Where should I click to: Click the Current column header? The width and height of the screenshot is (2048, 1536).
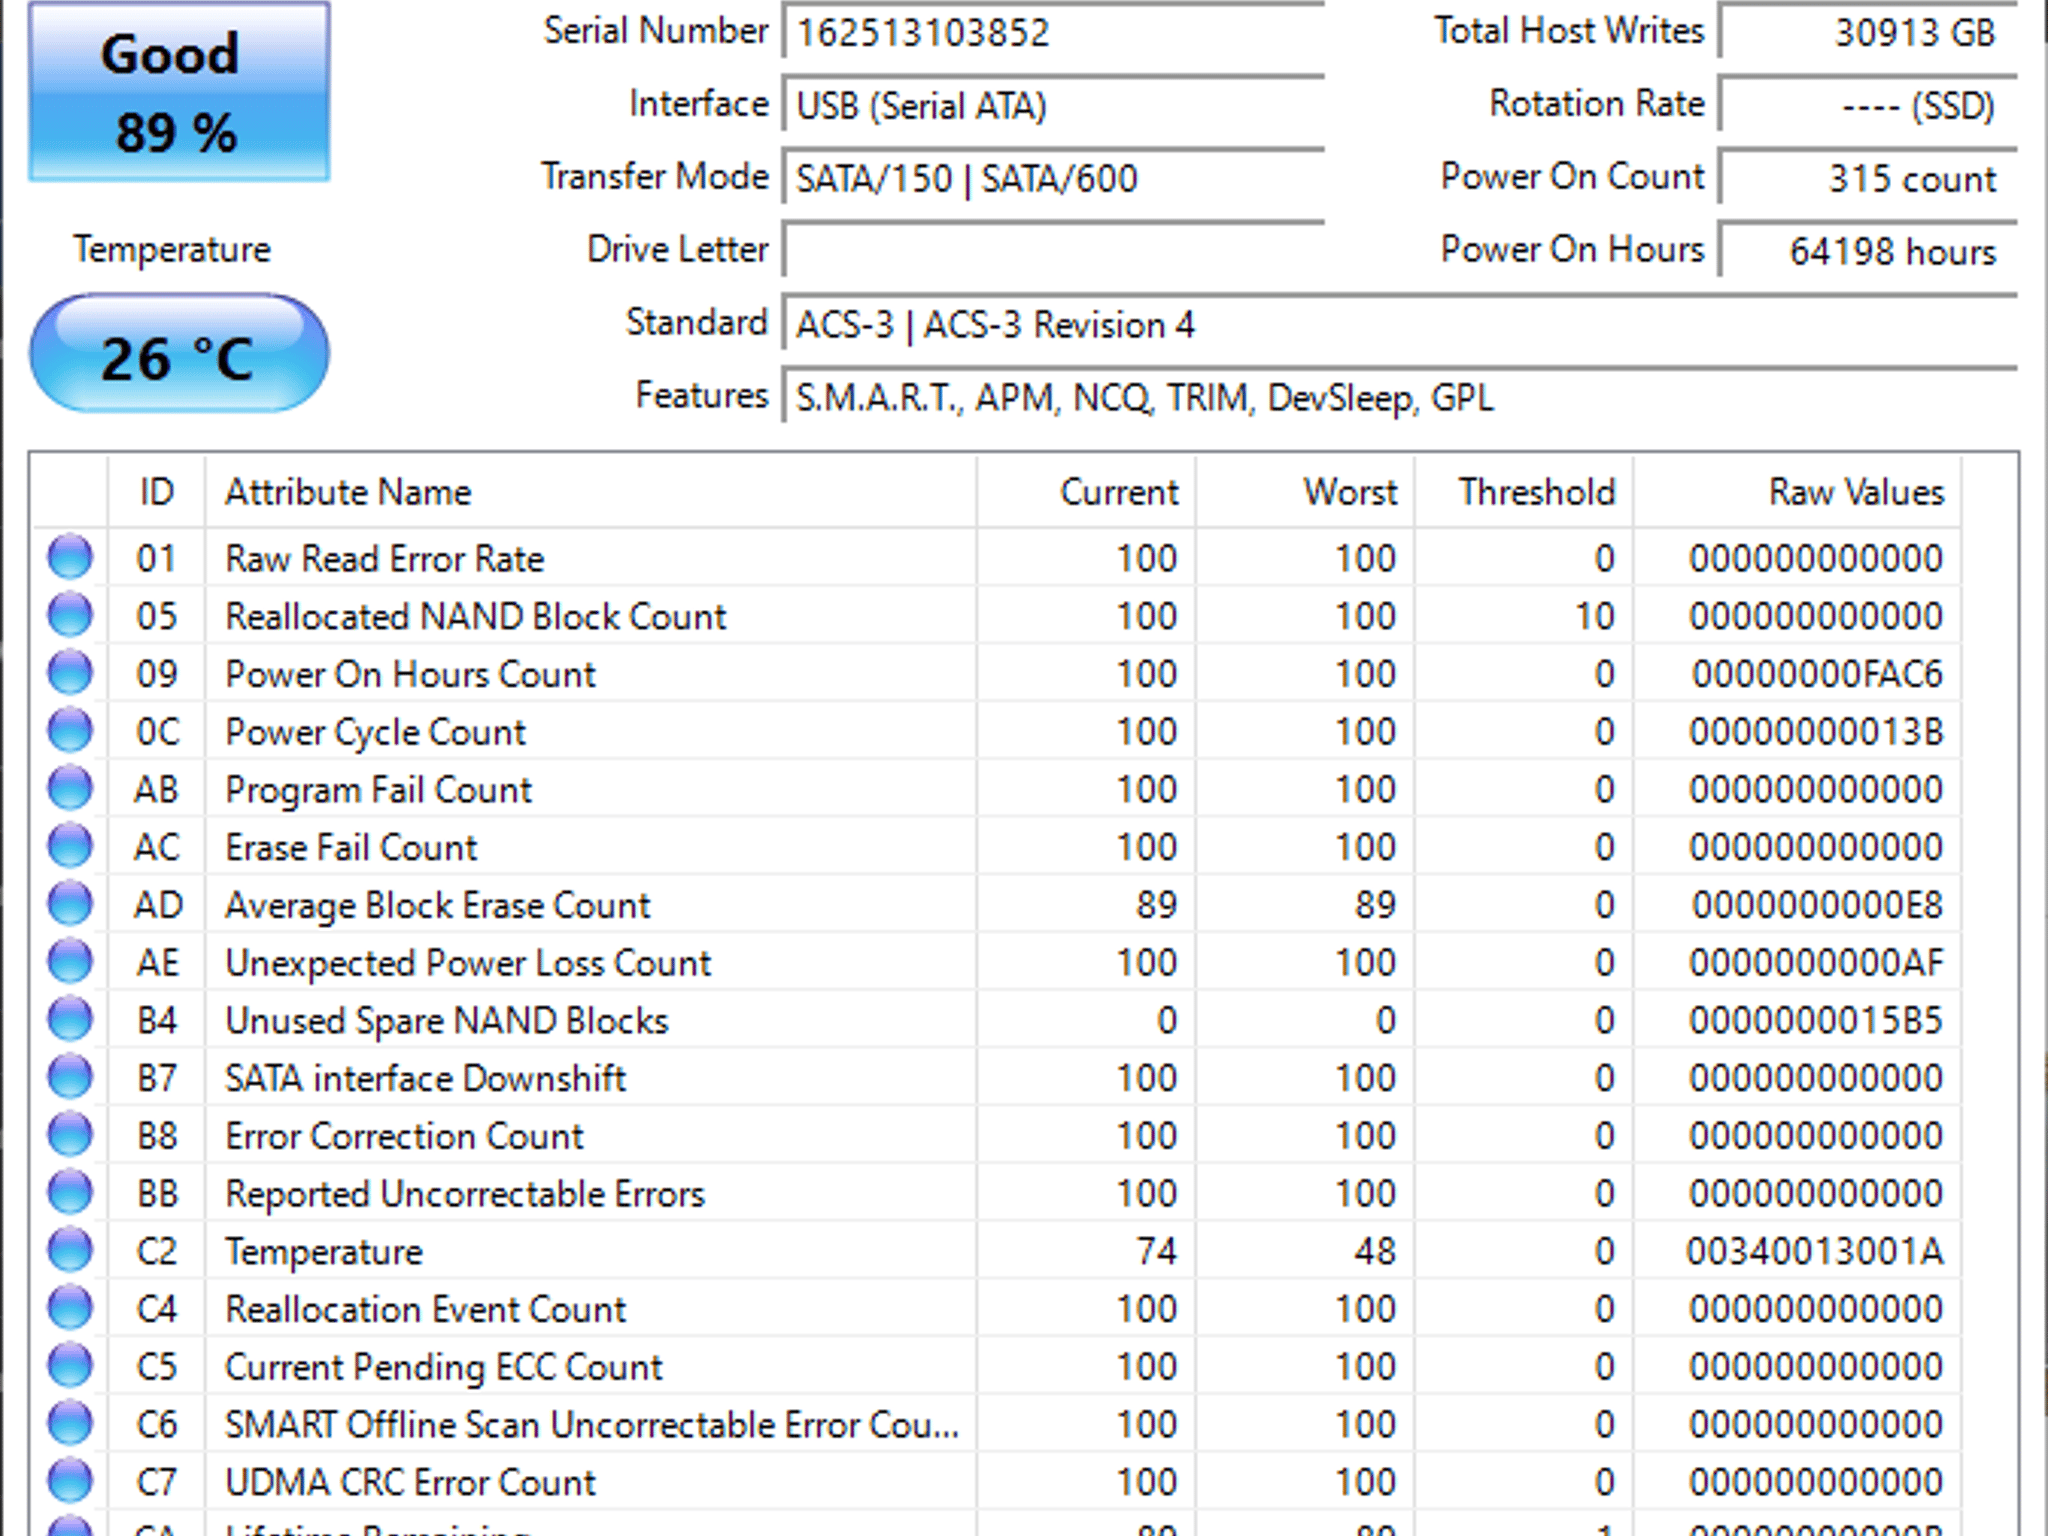click(1086, 492)
